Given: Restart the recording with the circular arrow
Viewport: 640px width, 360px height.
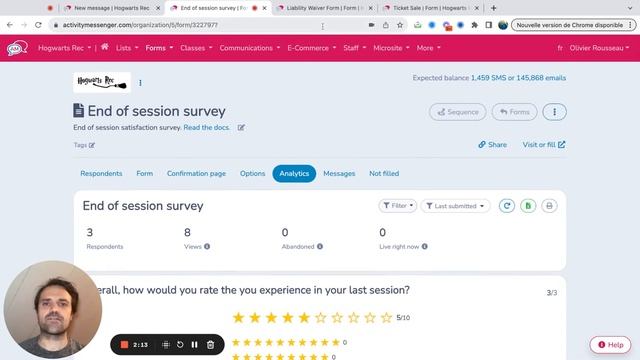Looking at the screenshot, I should 180,344.
